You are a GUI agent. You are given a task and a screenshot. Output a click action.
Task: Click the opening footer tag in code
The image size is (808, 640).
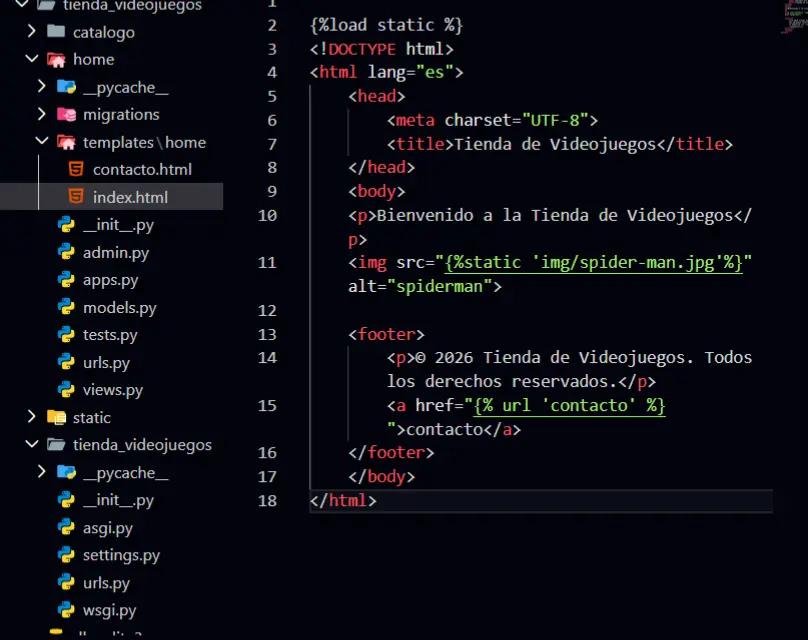386,334
